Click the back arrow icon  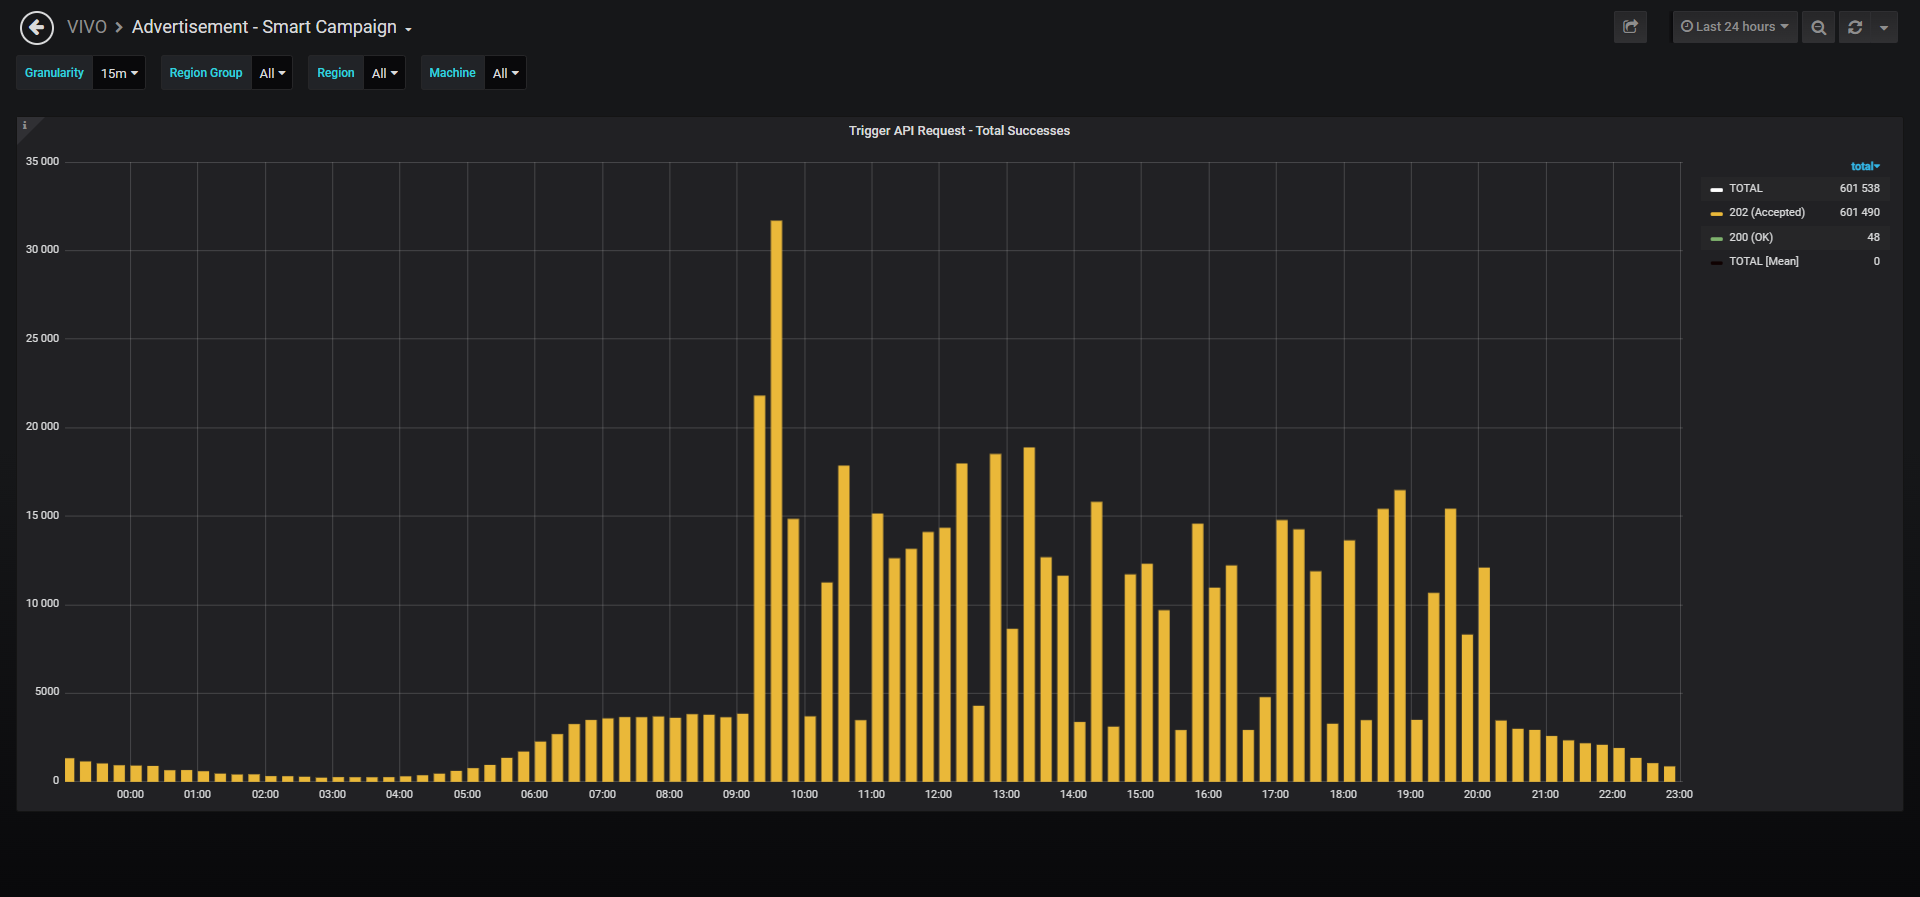(x=37, y=27)
